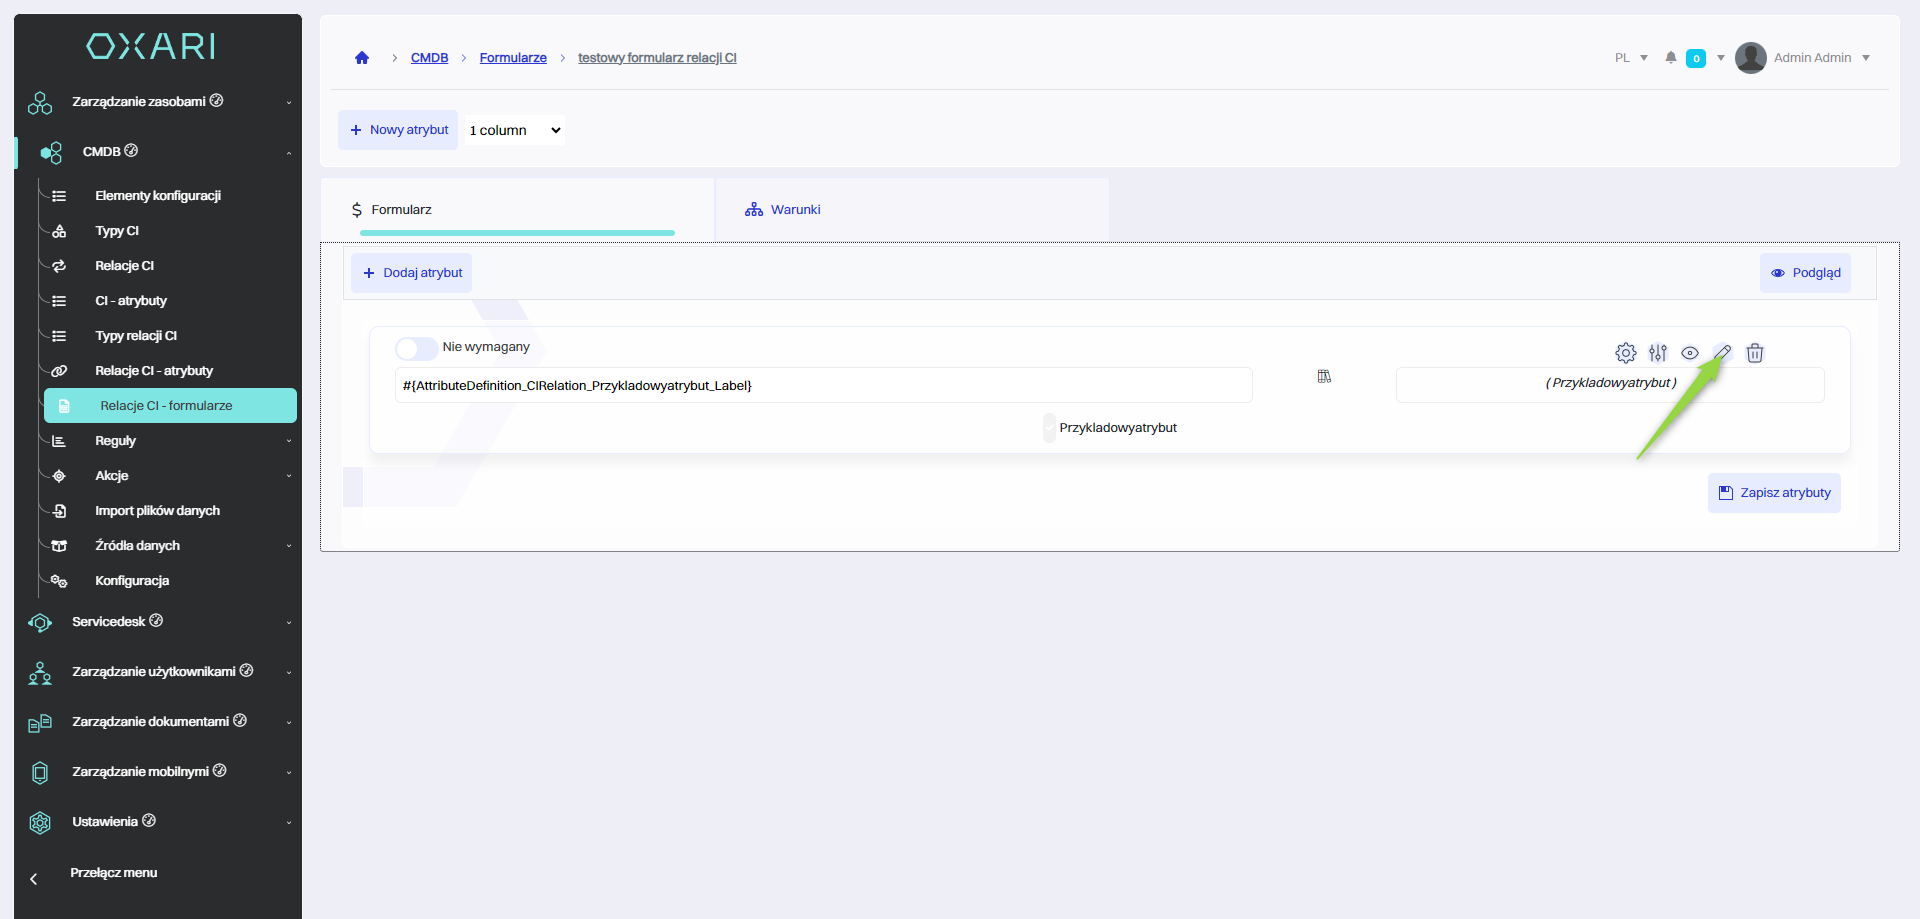Open notifications bell icon
Viewport: 1920px width, 919px height.
(x=1670, y=58)
